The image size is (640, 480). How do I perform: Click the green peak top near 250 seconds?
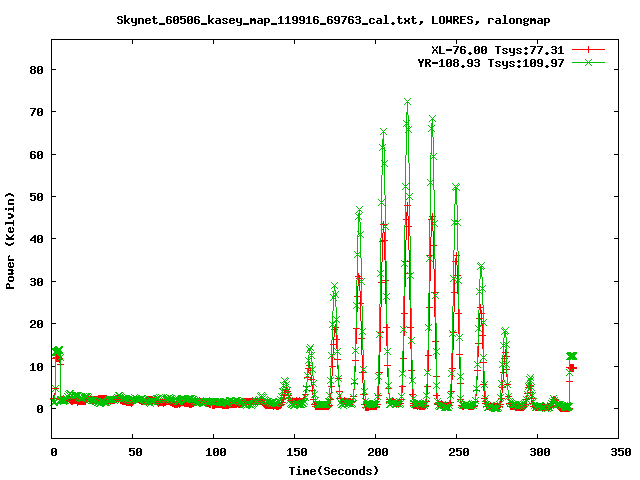tap(456, 187)
